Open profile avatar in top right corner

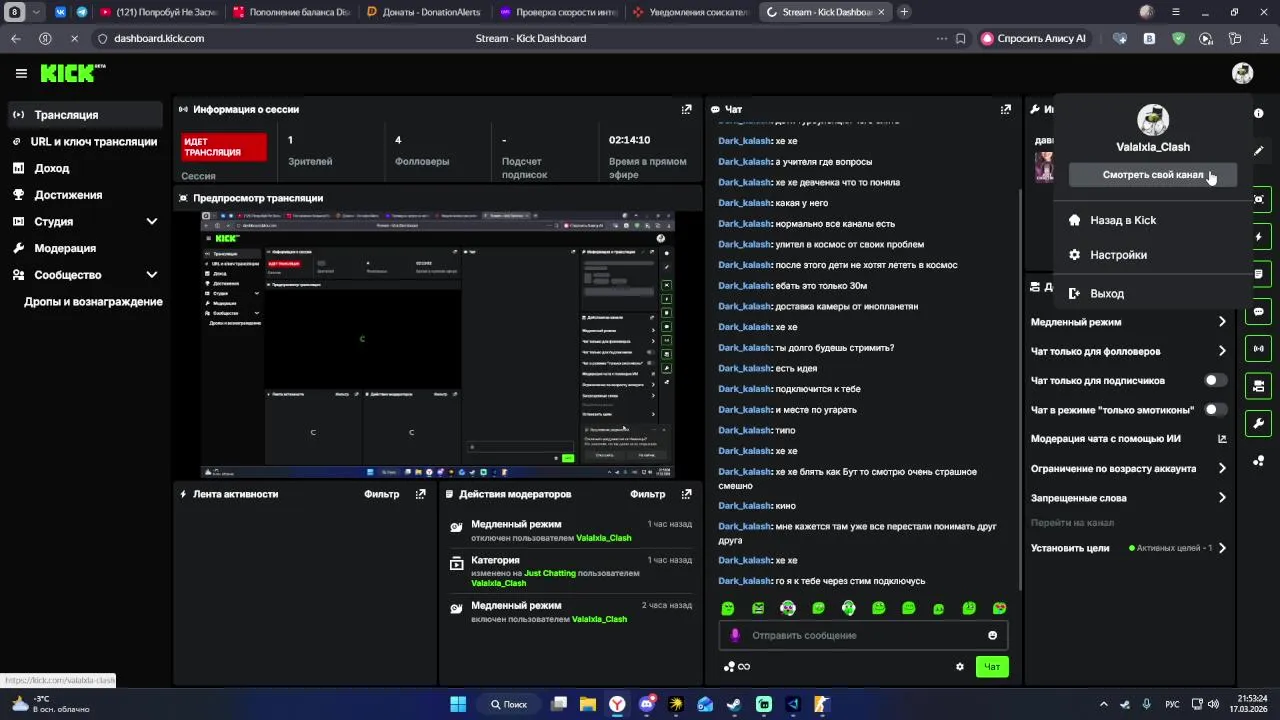(x=1242, y=73)
